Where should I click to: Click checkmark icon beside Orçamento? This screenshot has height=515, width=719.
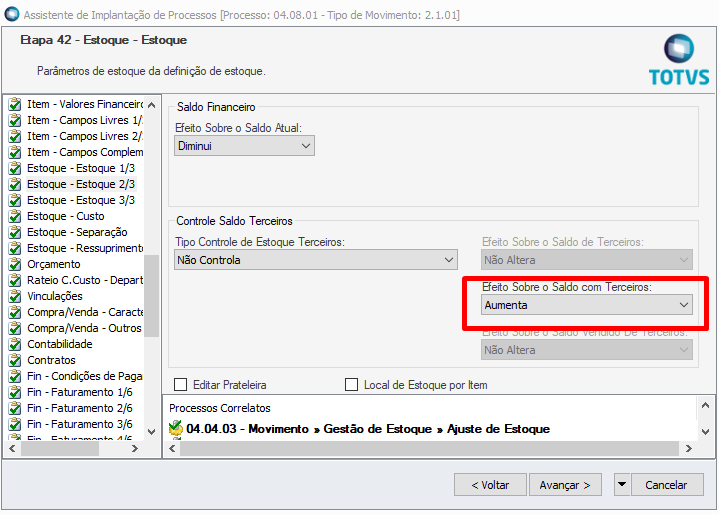(x=15, y=265)
